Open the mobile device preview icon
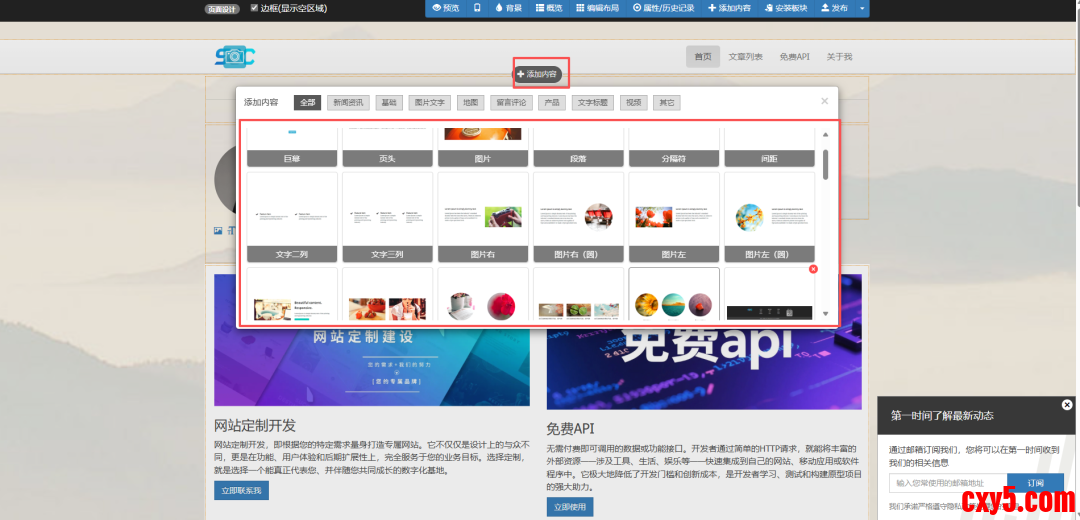 [x=476, y=8]
